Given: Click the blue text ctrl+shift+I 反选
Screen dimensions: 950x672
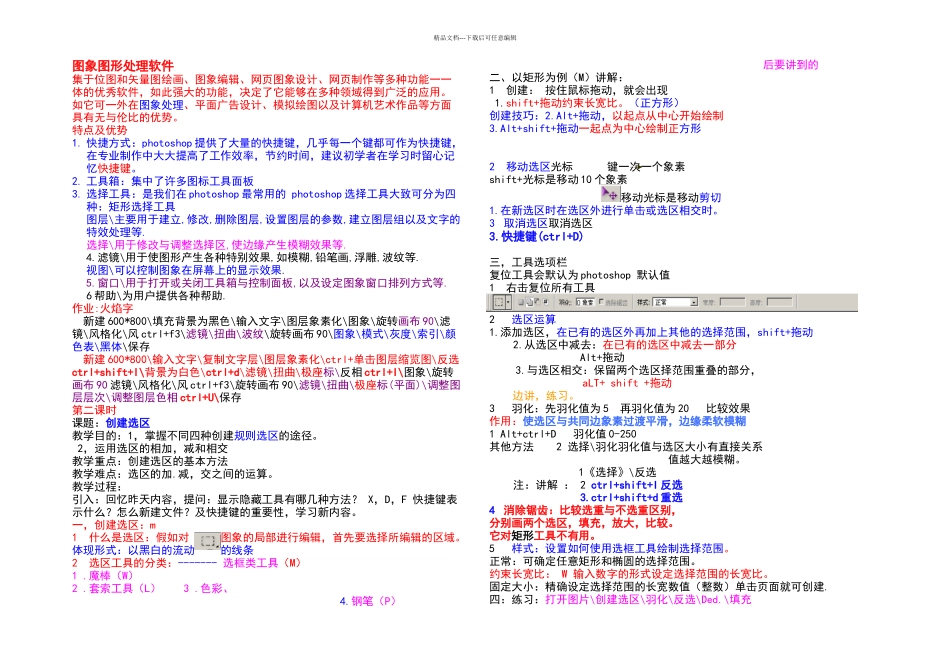Looking at the screenshot, I should point(637,485).
